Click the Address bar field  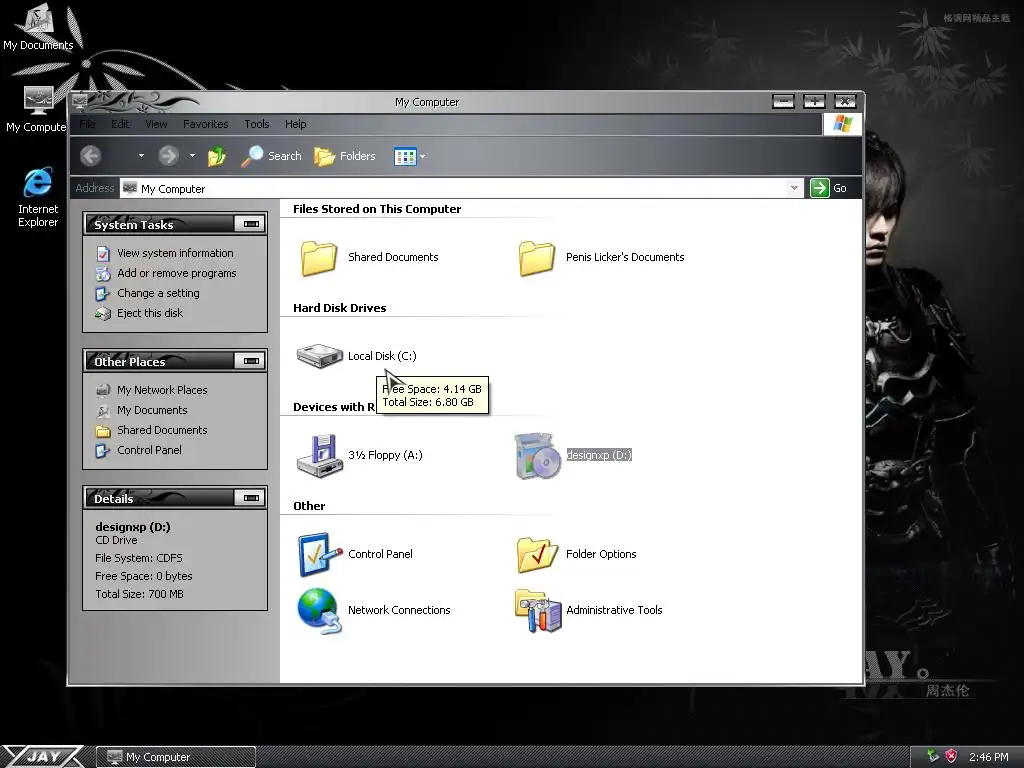(x=460, y=188)
